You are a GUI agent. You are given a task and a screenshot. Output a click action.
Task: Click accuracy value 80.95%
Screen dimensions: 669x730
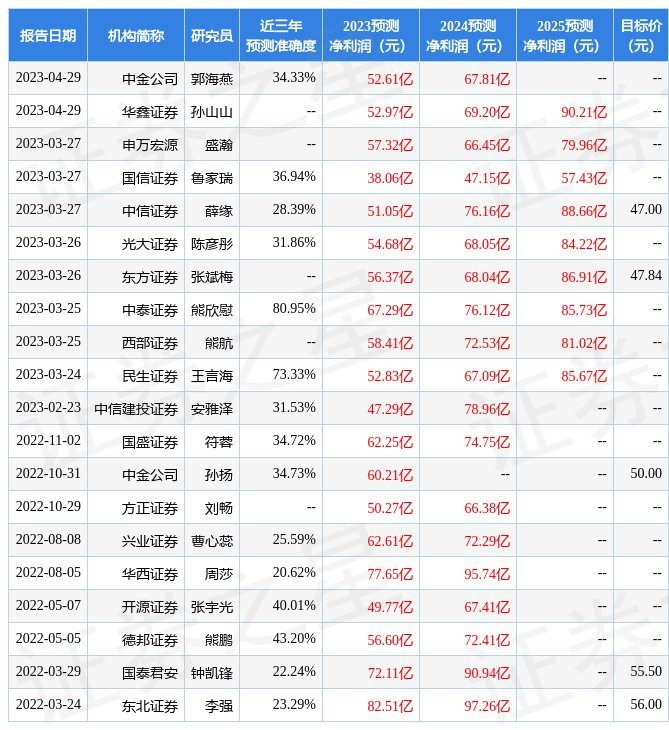coord(294,309)
